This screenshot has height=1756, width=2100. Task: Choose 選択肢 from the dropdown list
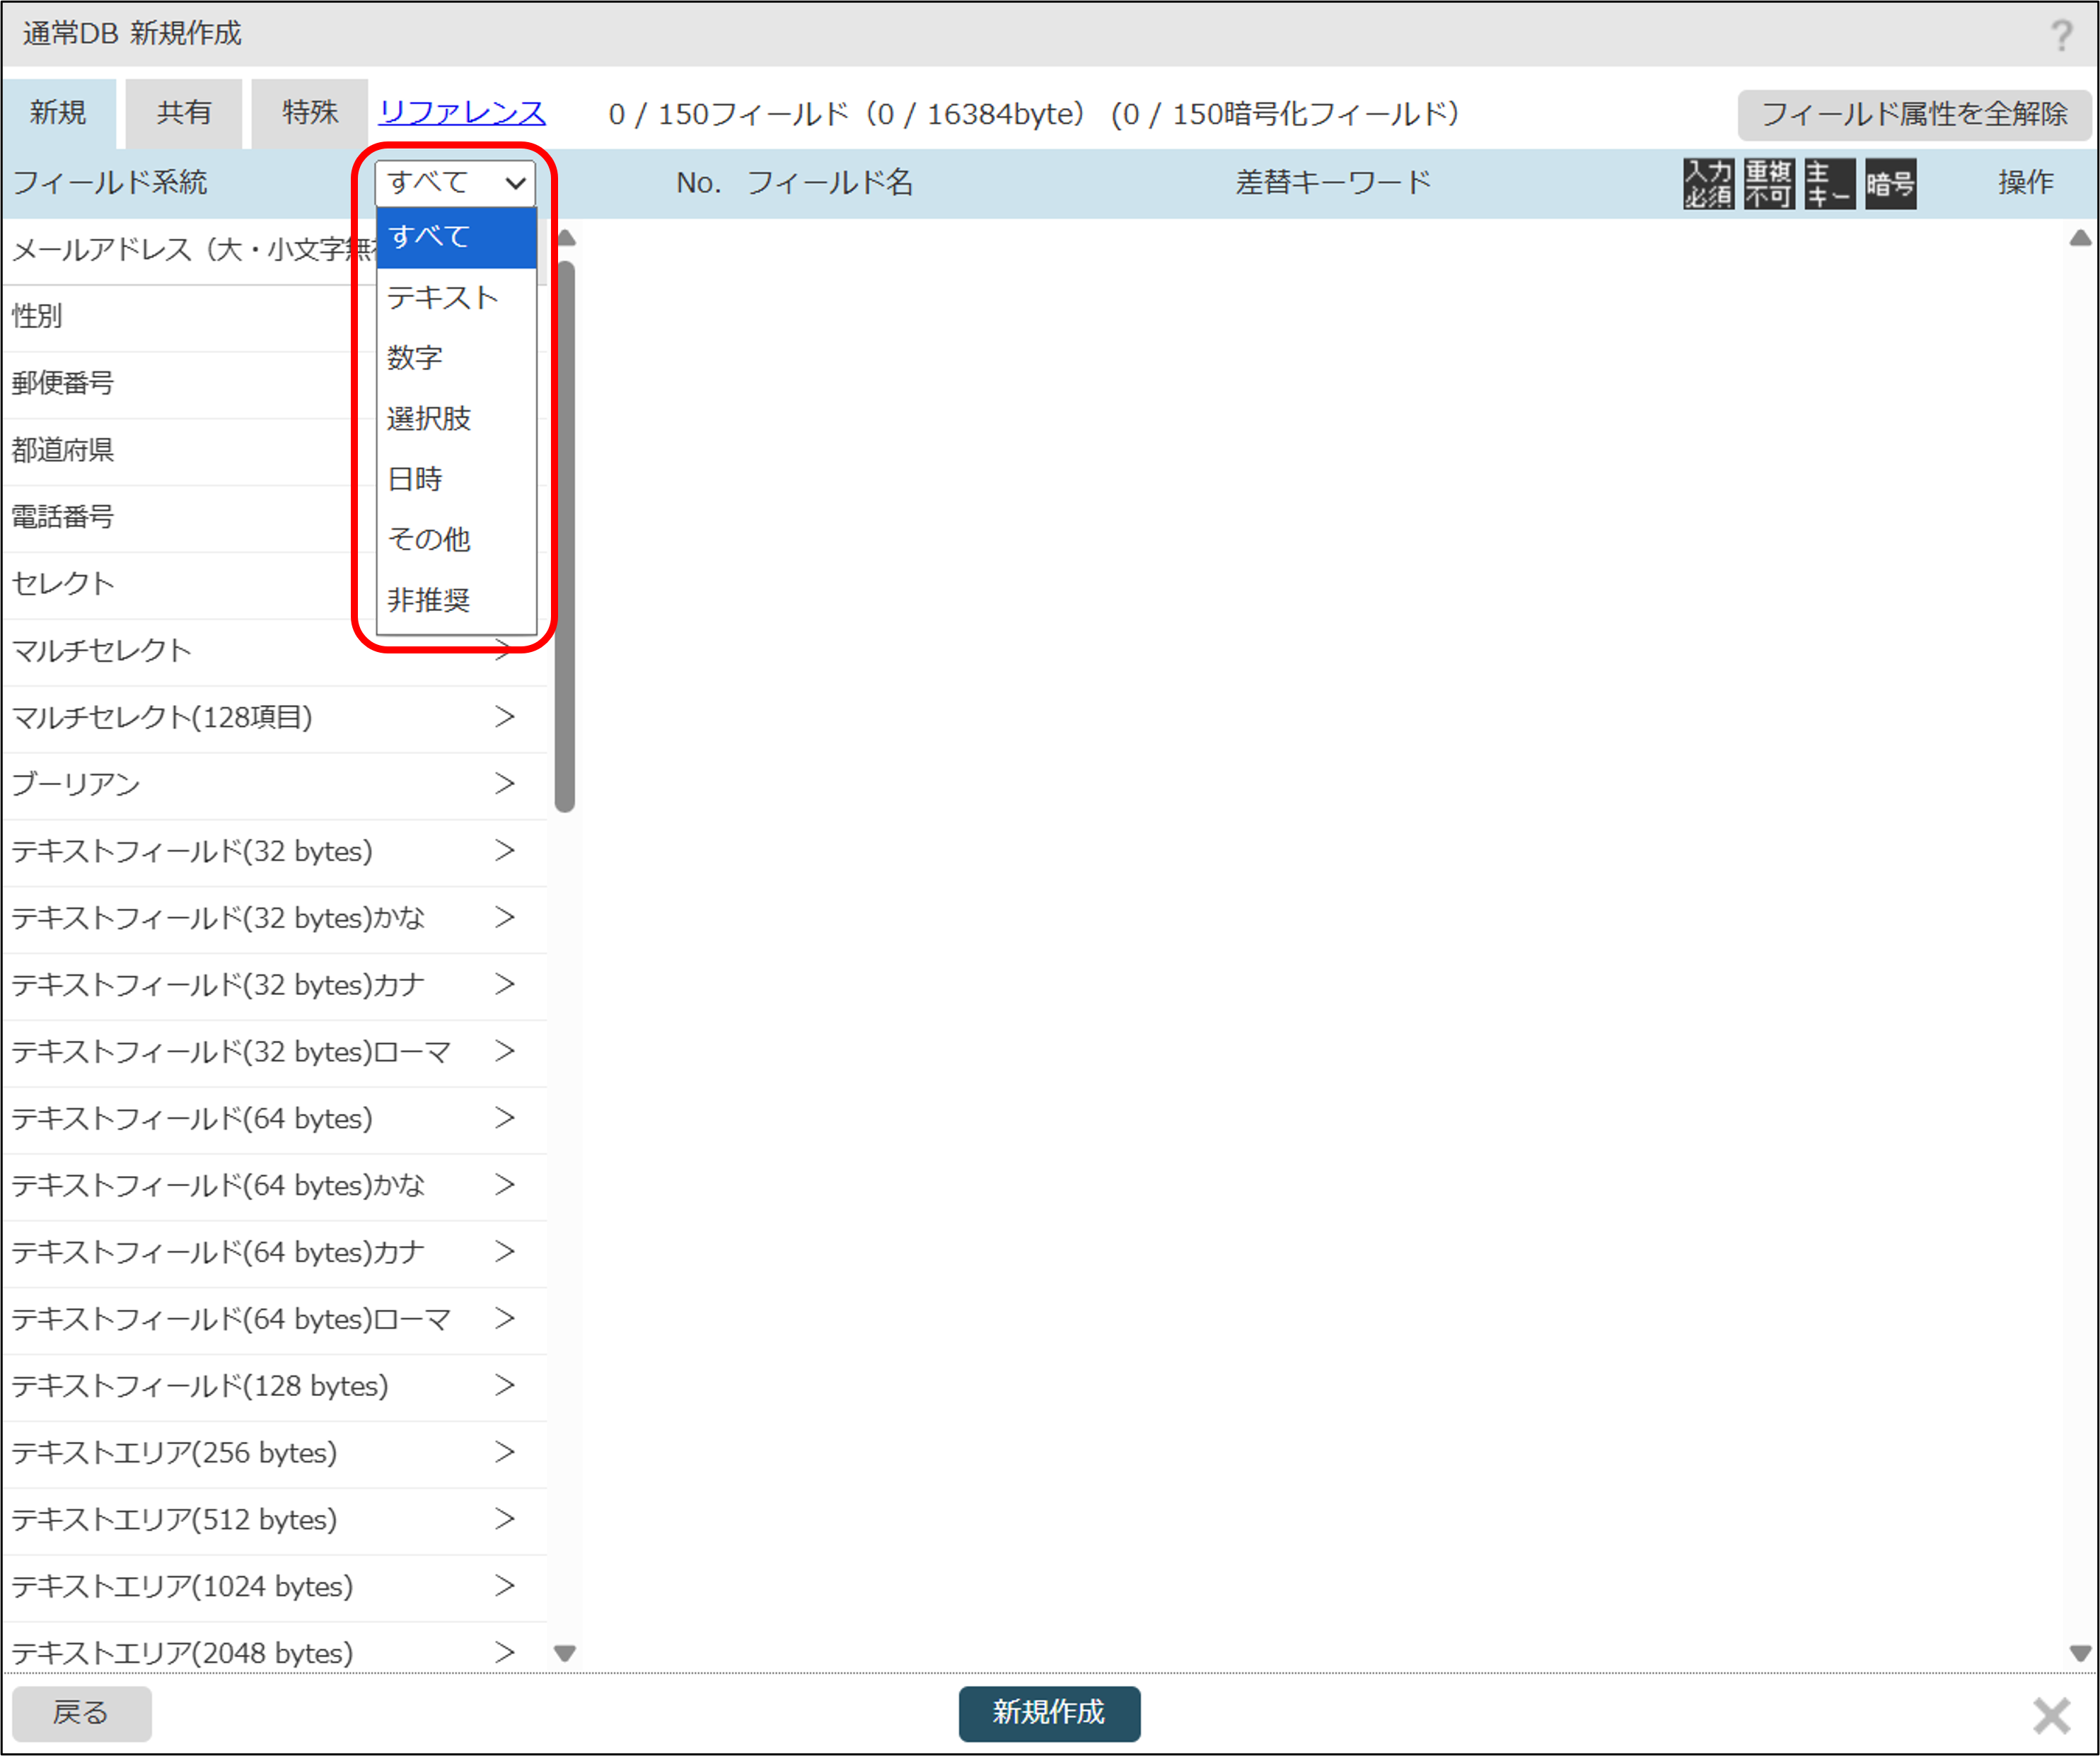tap(430, 418)
